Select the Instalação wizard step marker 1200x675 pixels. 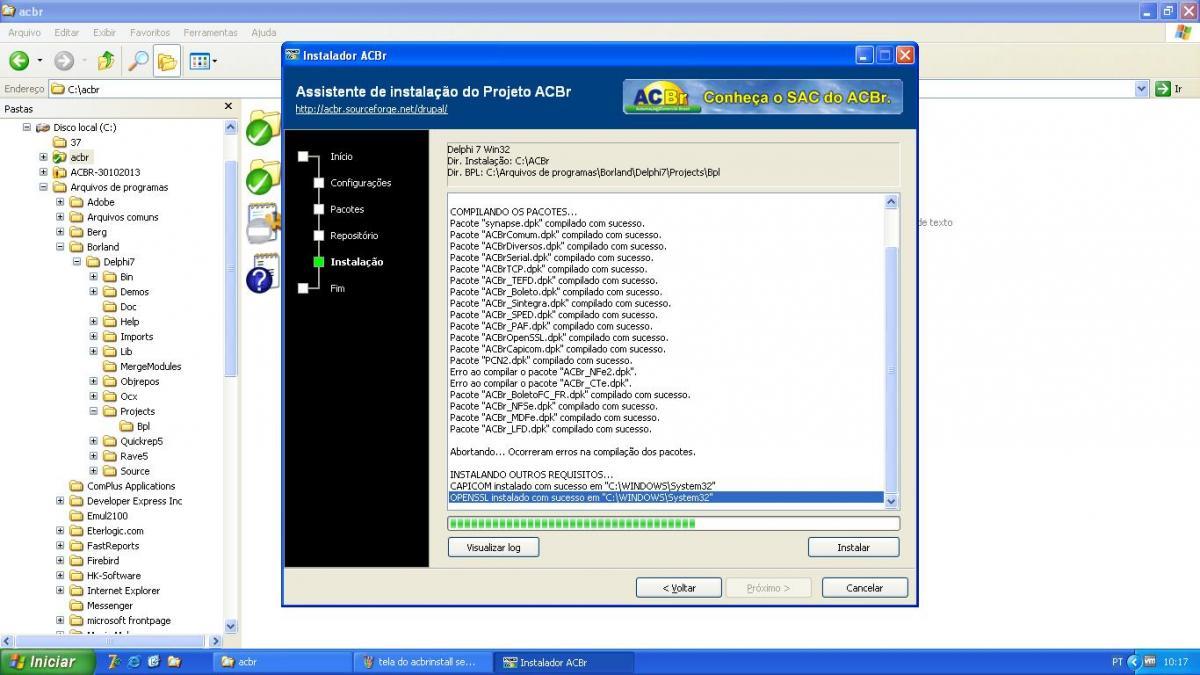(x=319, y=262)
